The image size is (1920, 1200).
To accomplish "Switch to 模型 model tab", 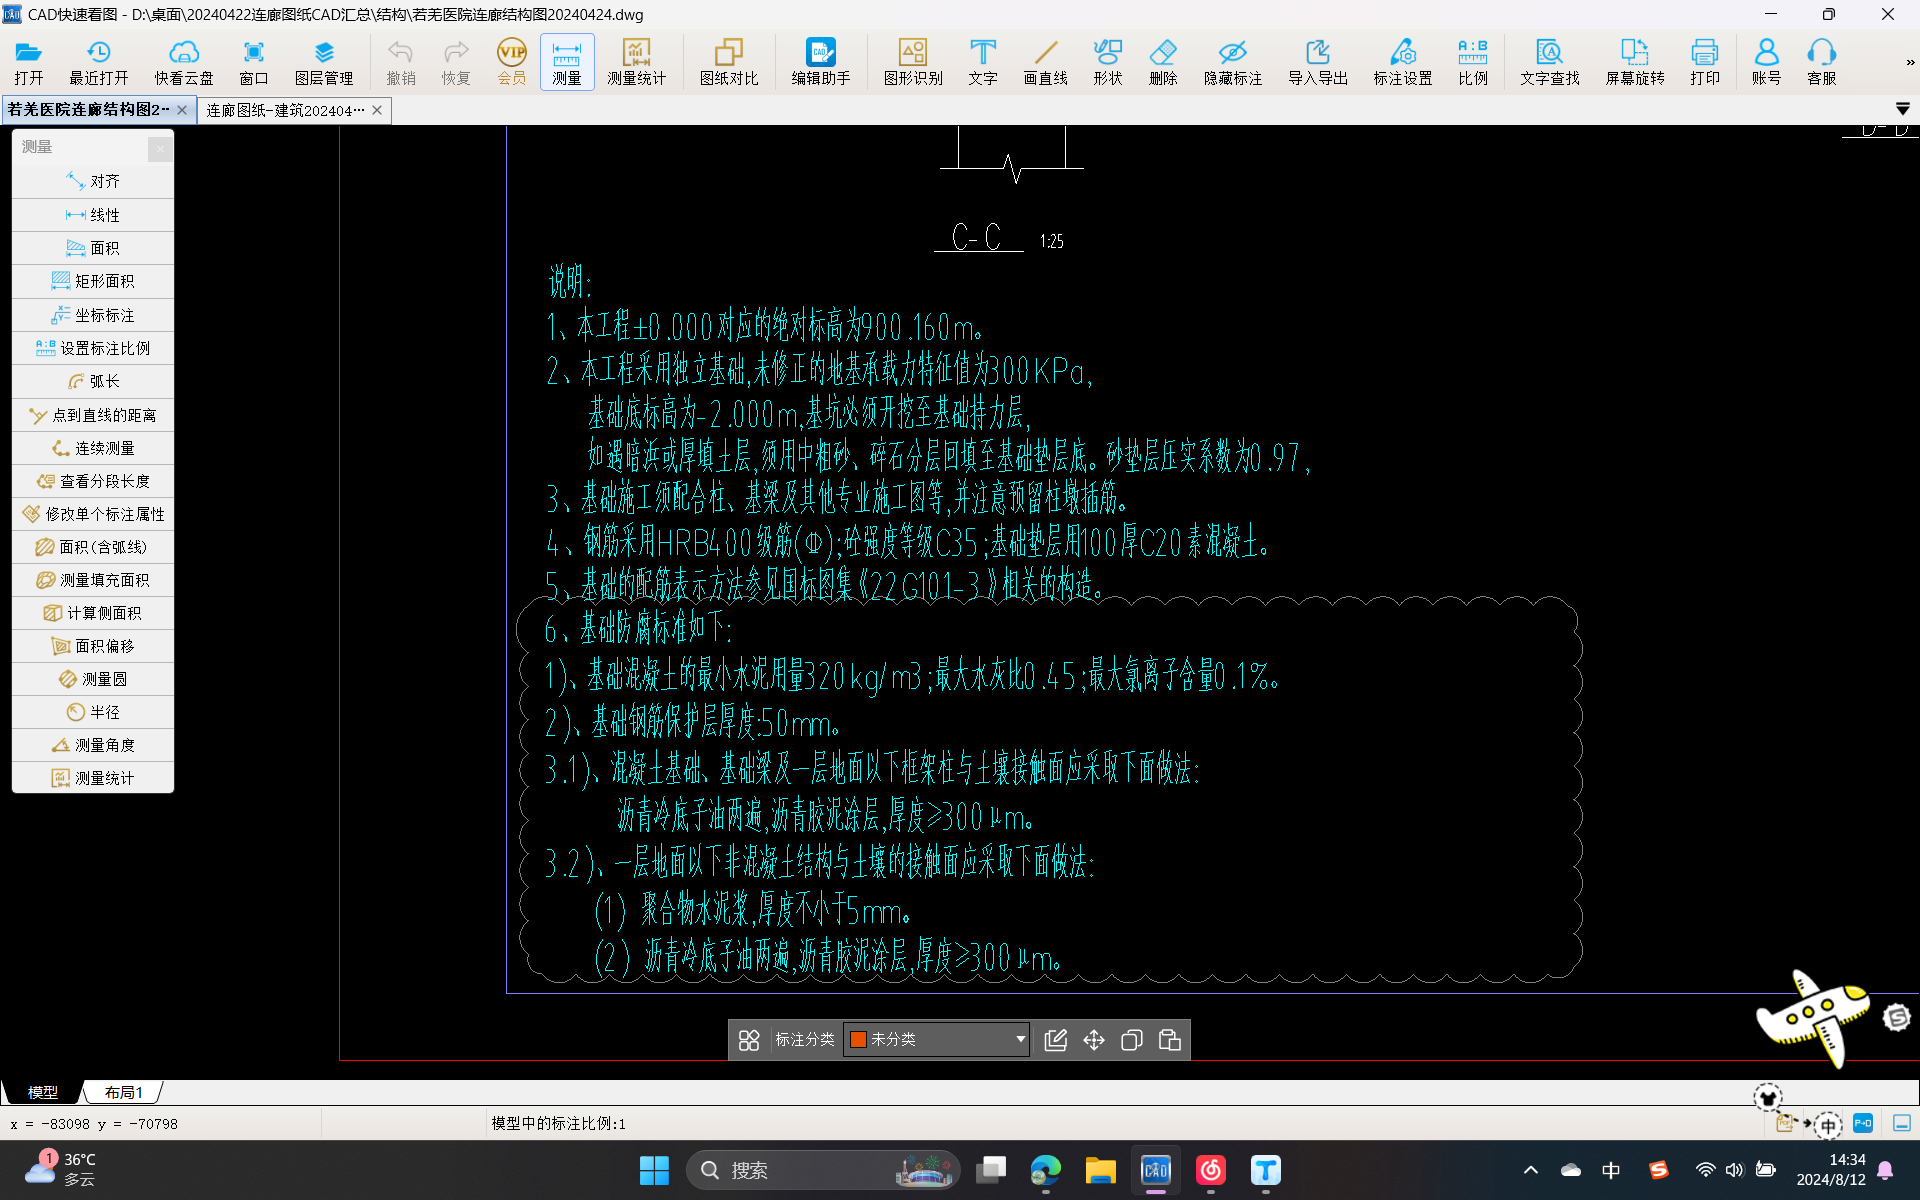I will click(42, 1092).
